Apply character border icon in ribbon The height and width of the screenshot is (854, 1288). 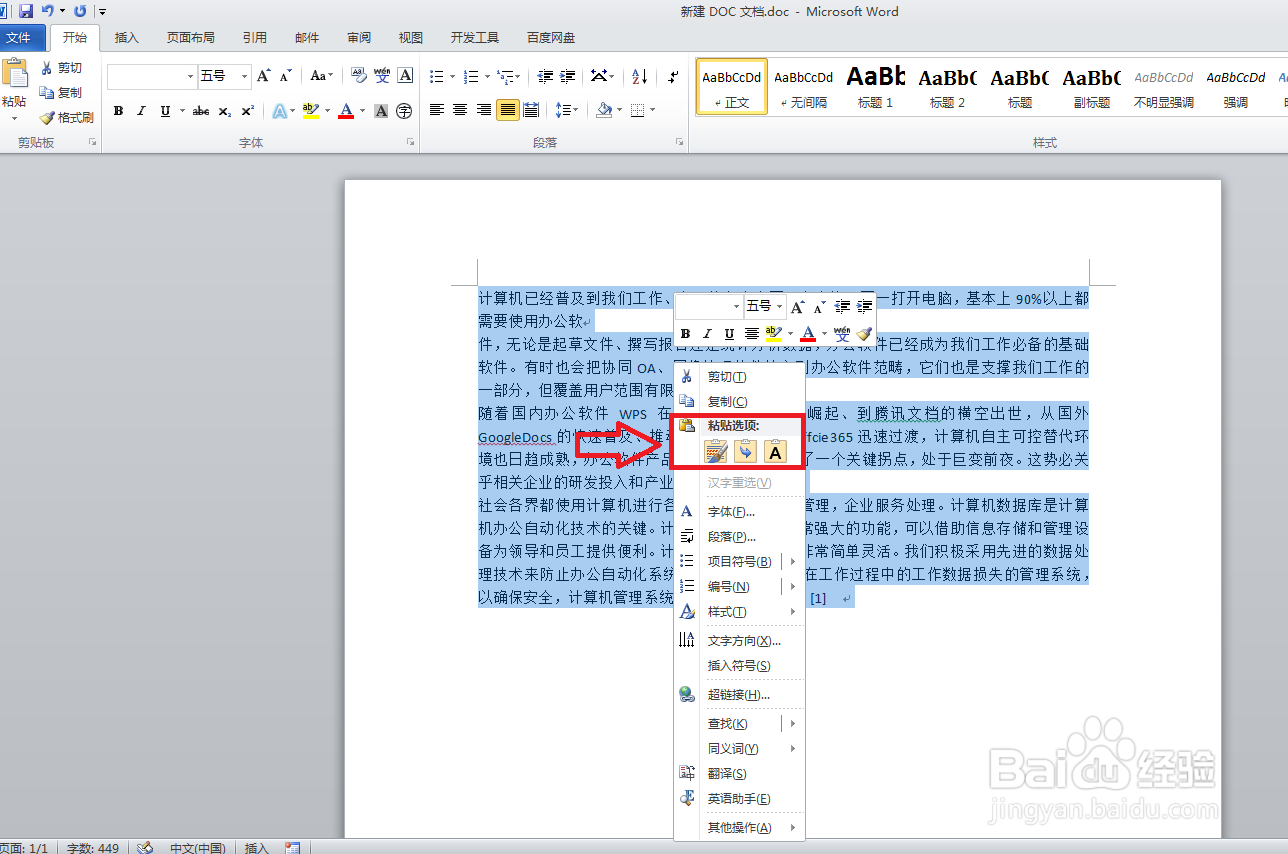tap(405, 76)
